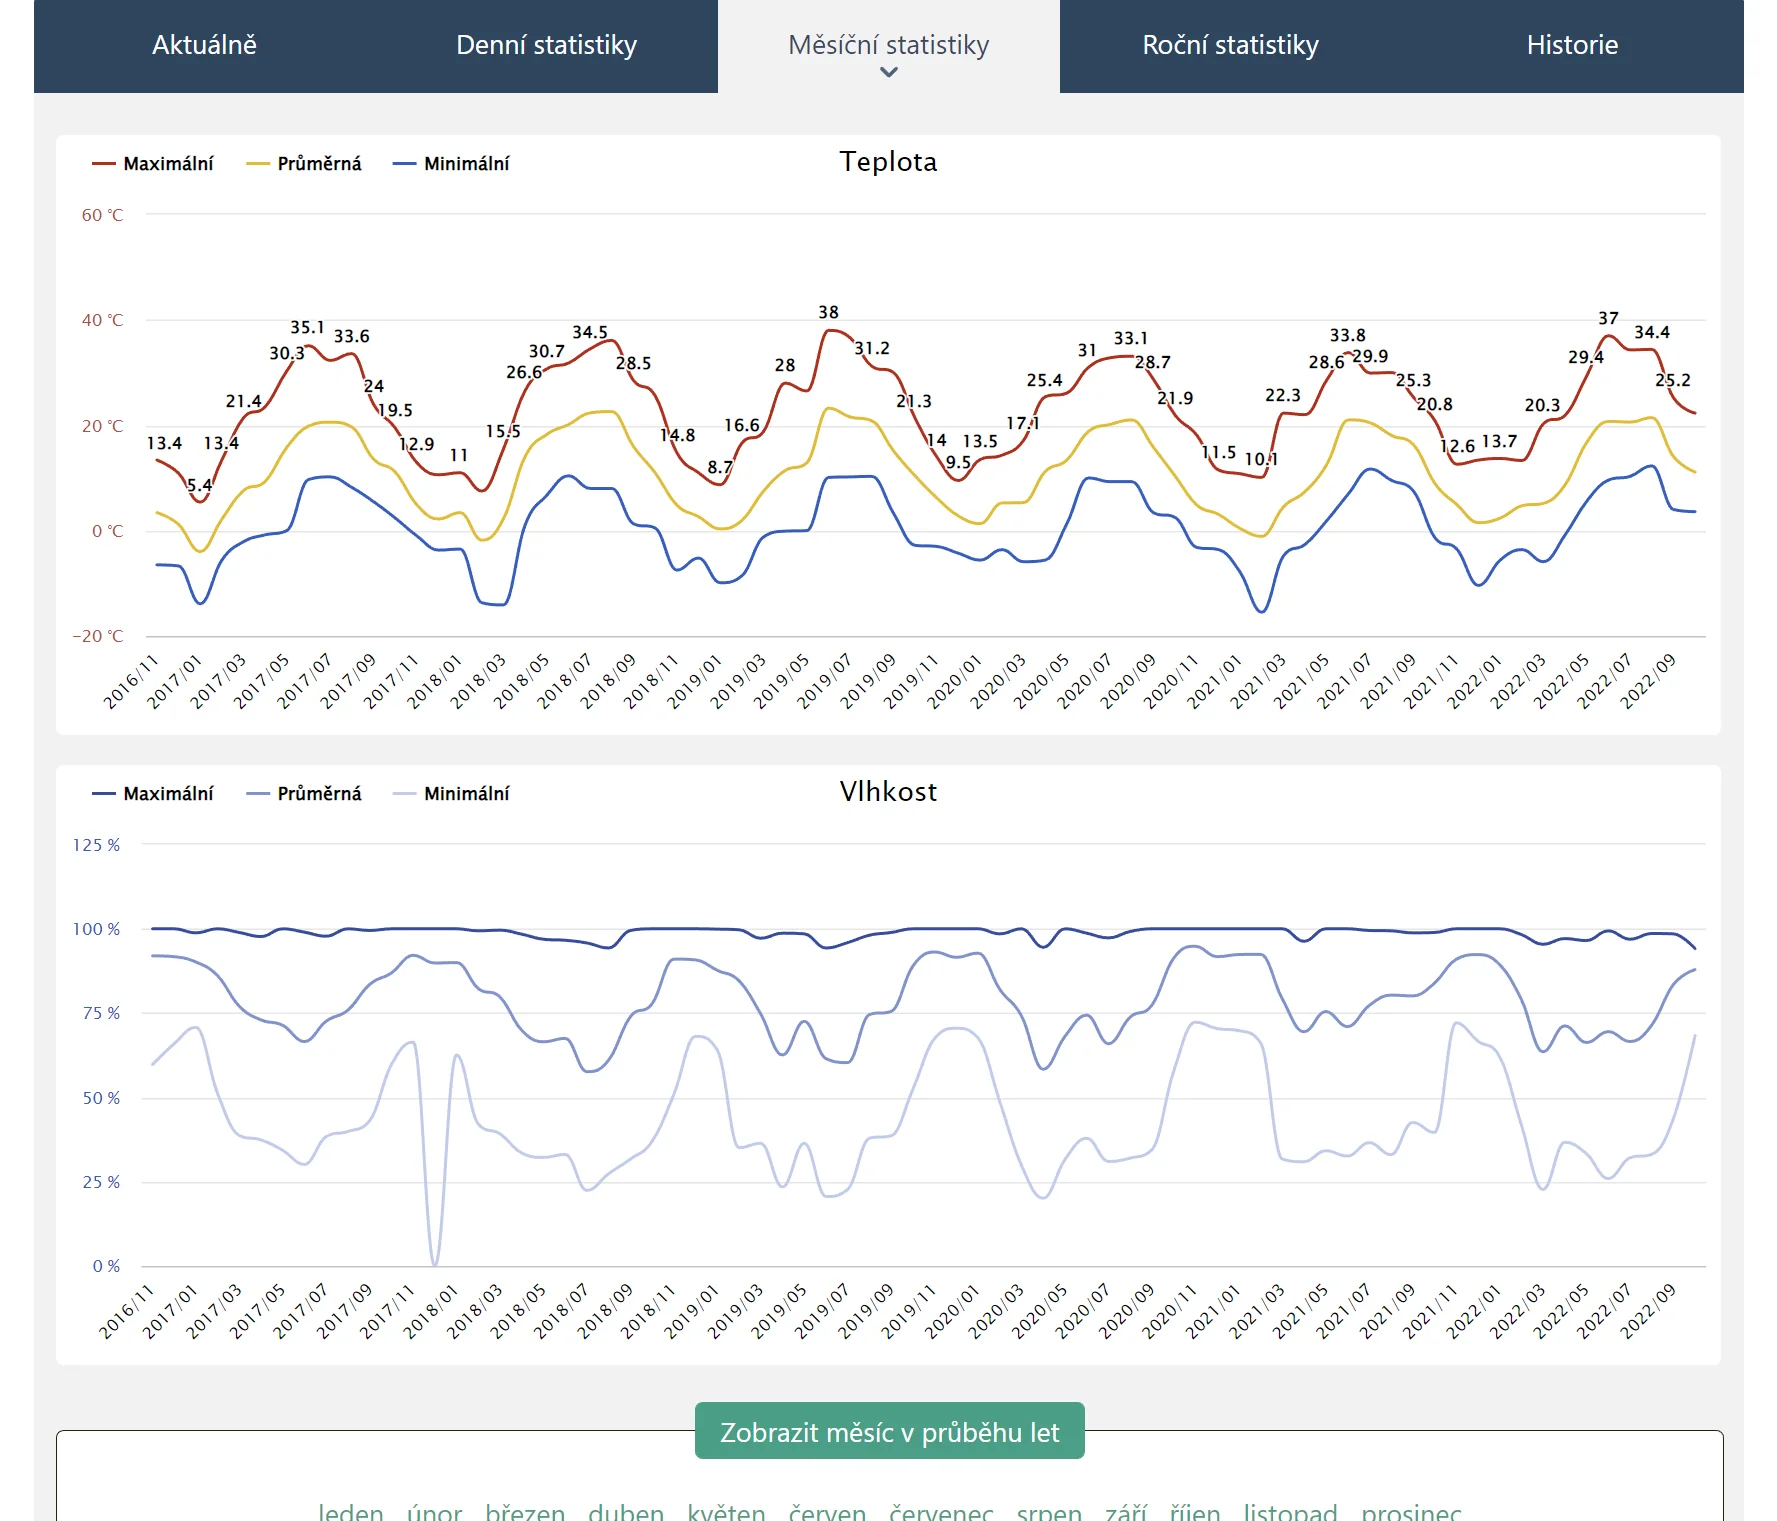The width and height of the screenshot is (1777, 1521).
Task: Open the Aktuálně tab
Action: click(x=204, y=45)
